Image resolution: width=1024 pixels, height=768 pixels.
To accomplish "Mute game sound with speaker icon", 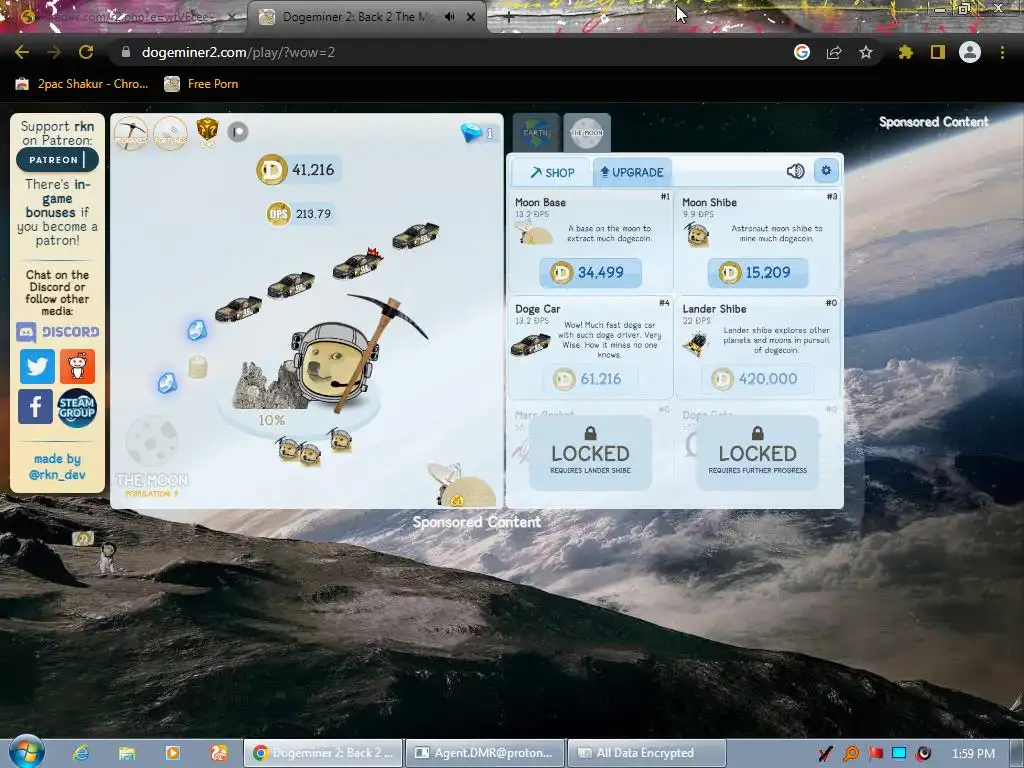I will click(x=795, y=171).
